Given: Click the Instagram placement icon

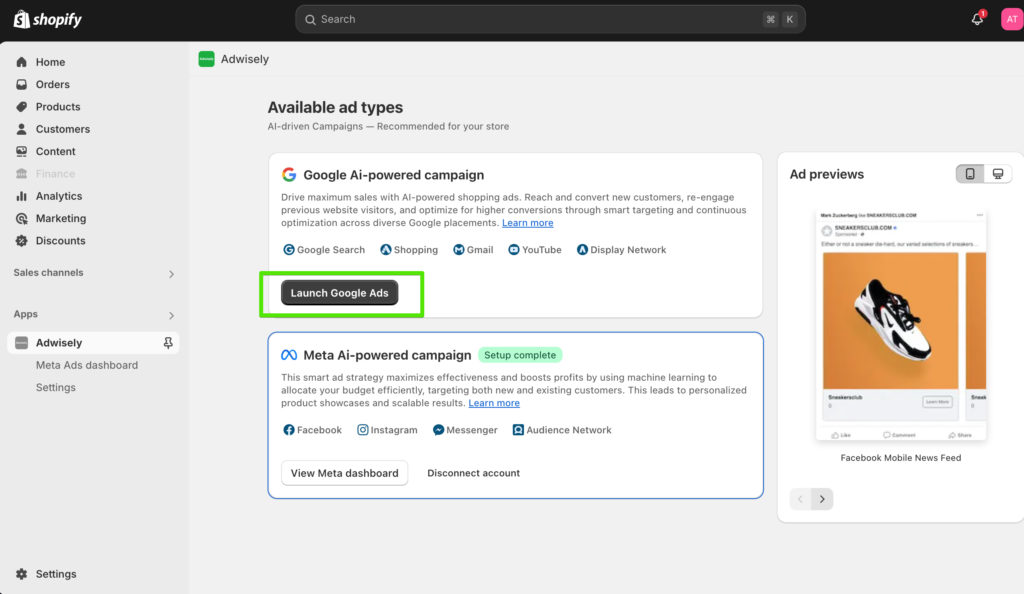Looking at the screenshot, I should pyautogui.click(x=362, y=430).
